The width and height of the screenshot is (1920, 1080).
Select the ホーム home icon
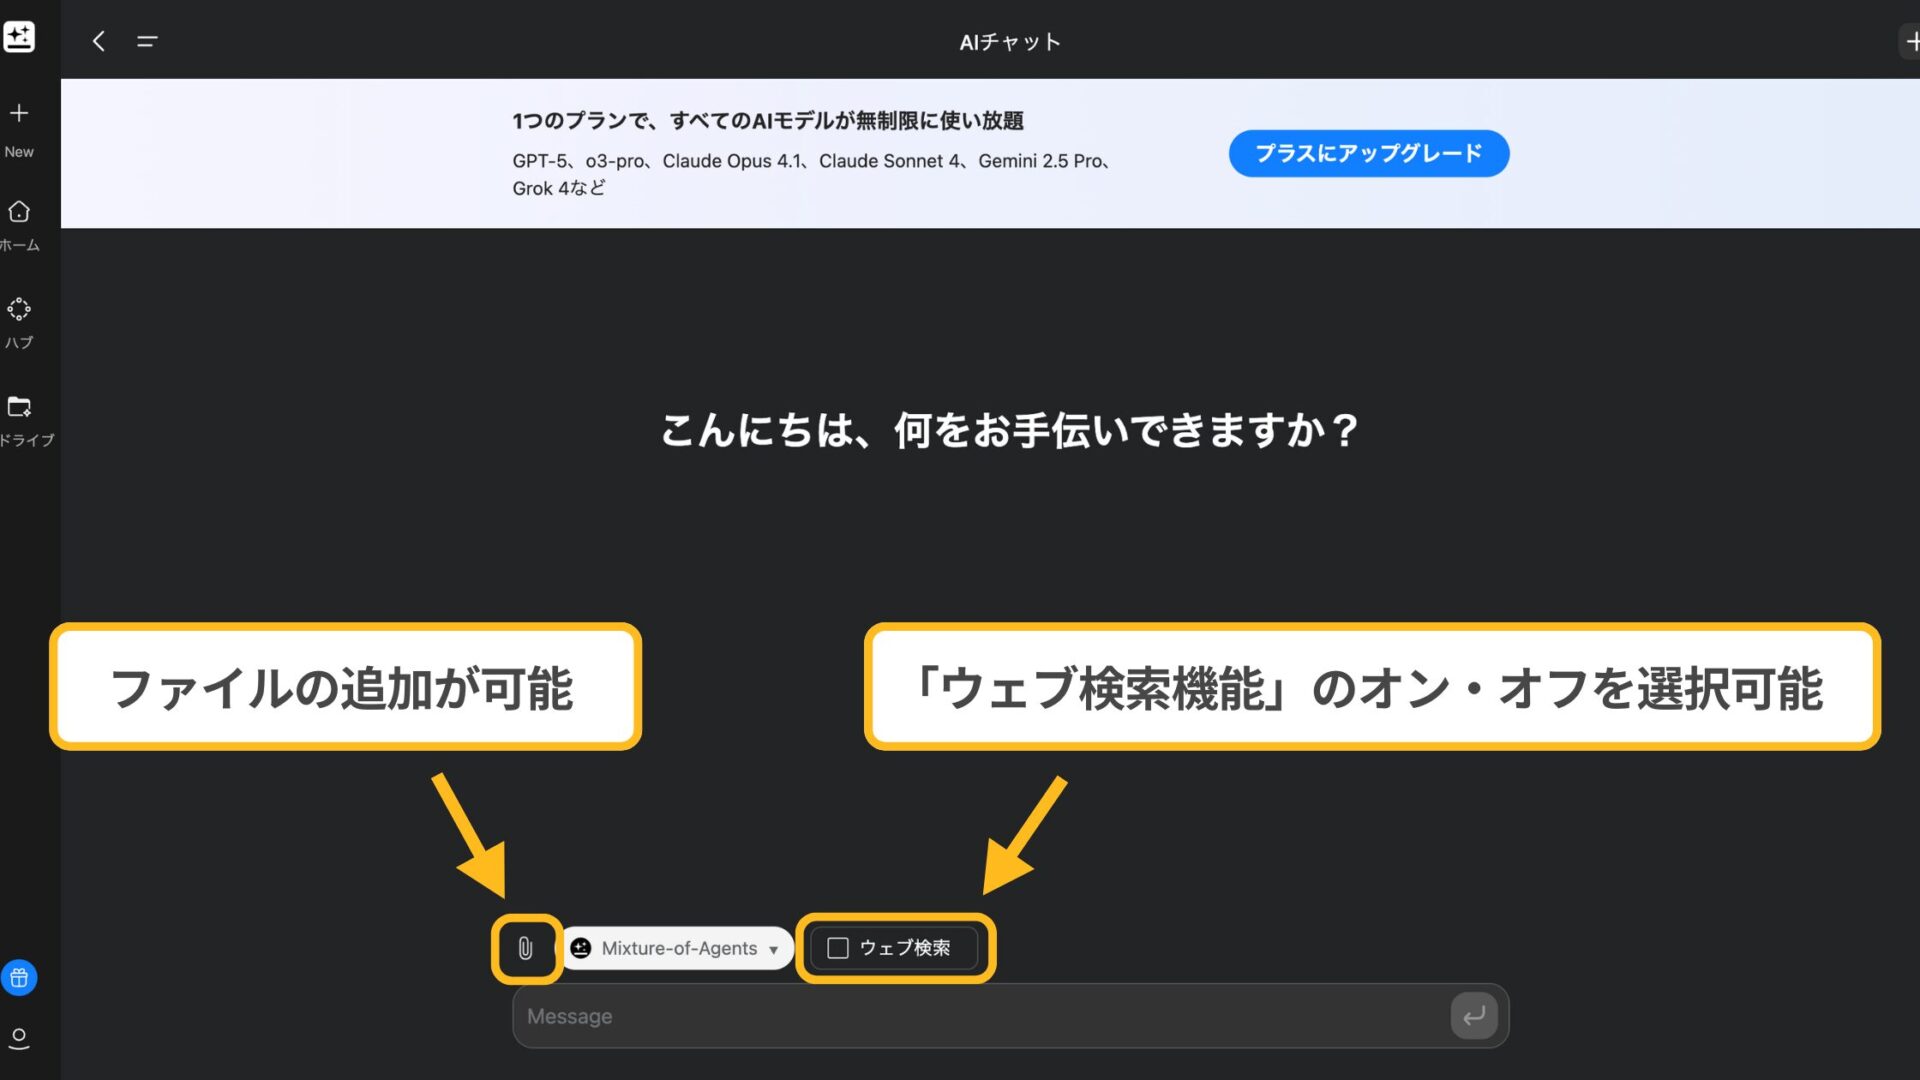tap(19, 212)
